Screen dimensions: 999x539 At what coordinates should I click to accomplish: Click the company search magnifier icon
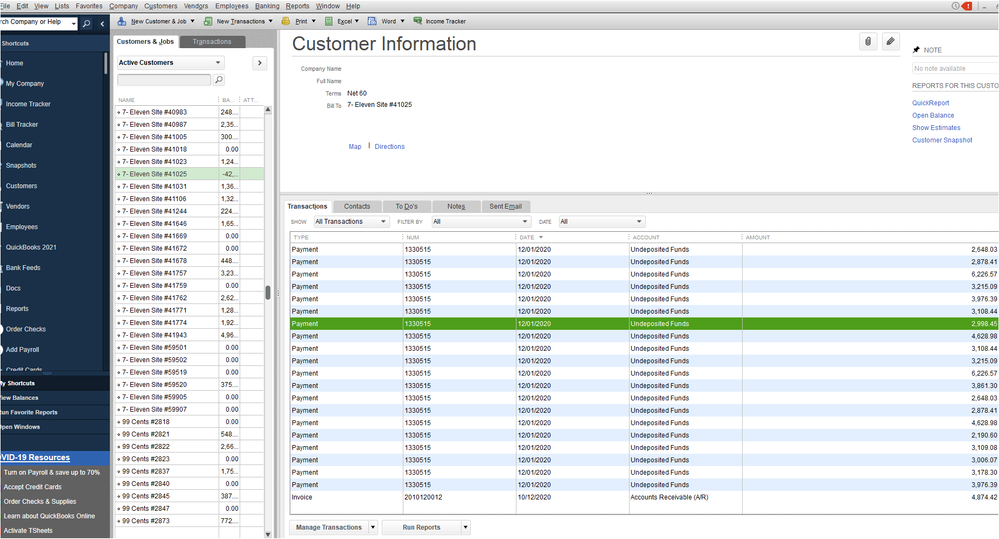coord(86,23)
